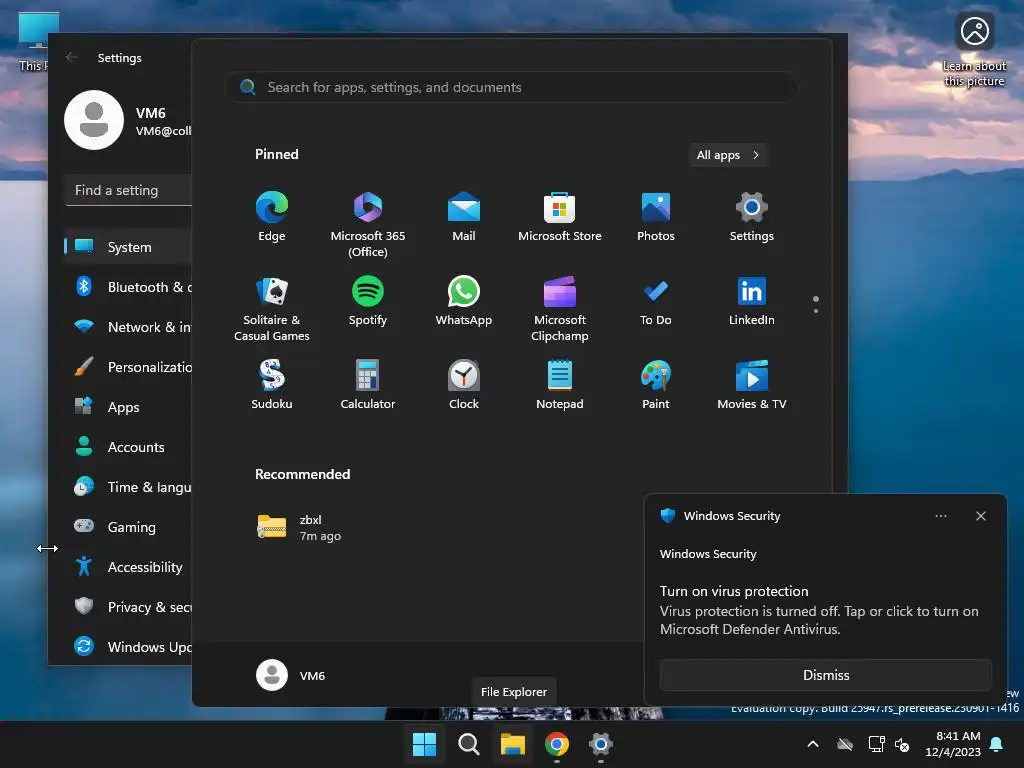
Task: Click the notification bell icon
Action: (x=997, y=744)
